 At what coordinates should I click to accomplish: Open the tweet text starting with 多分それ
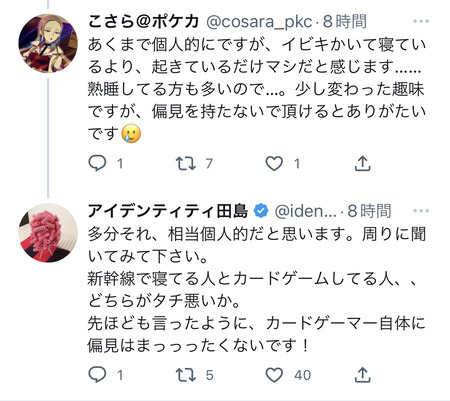(256, 290)
